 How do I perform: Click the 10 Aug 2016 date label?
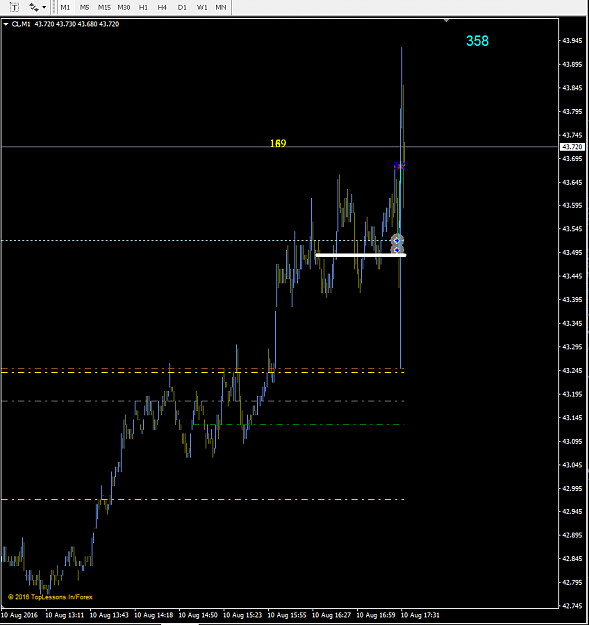(x=19, y=615)
